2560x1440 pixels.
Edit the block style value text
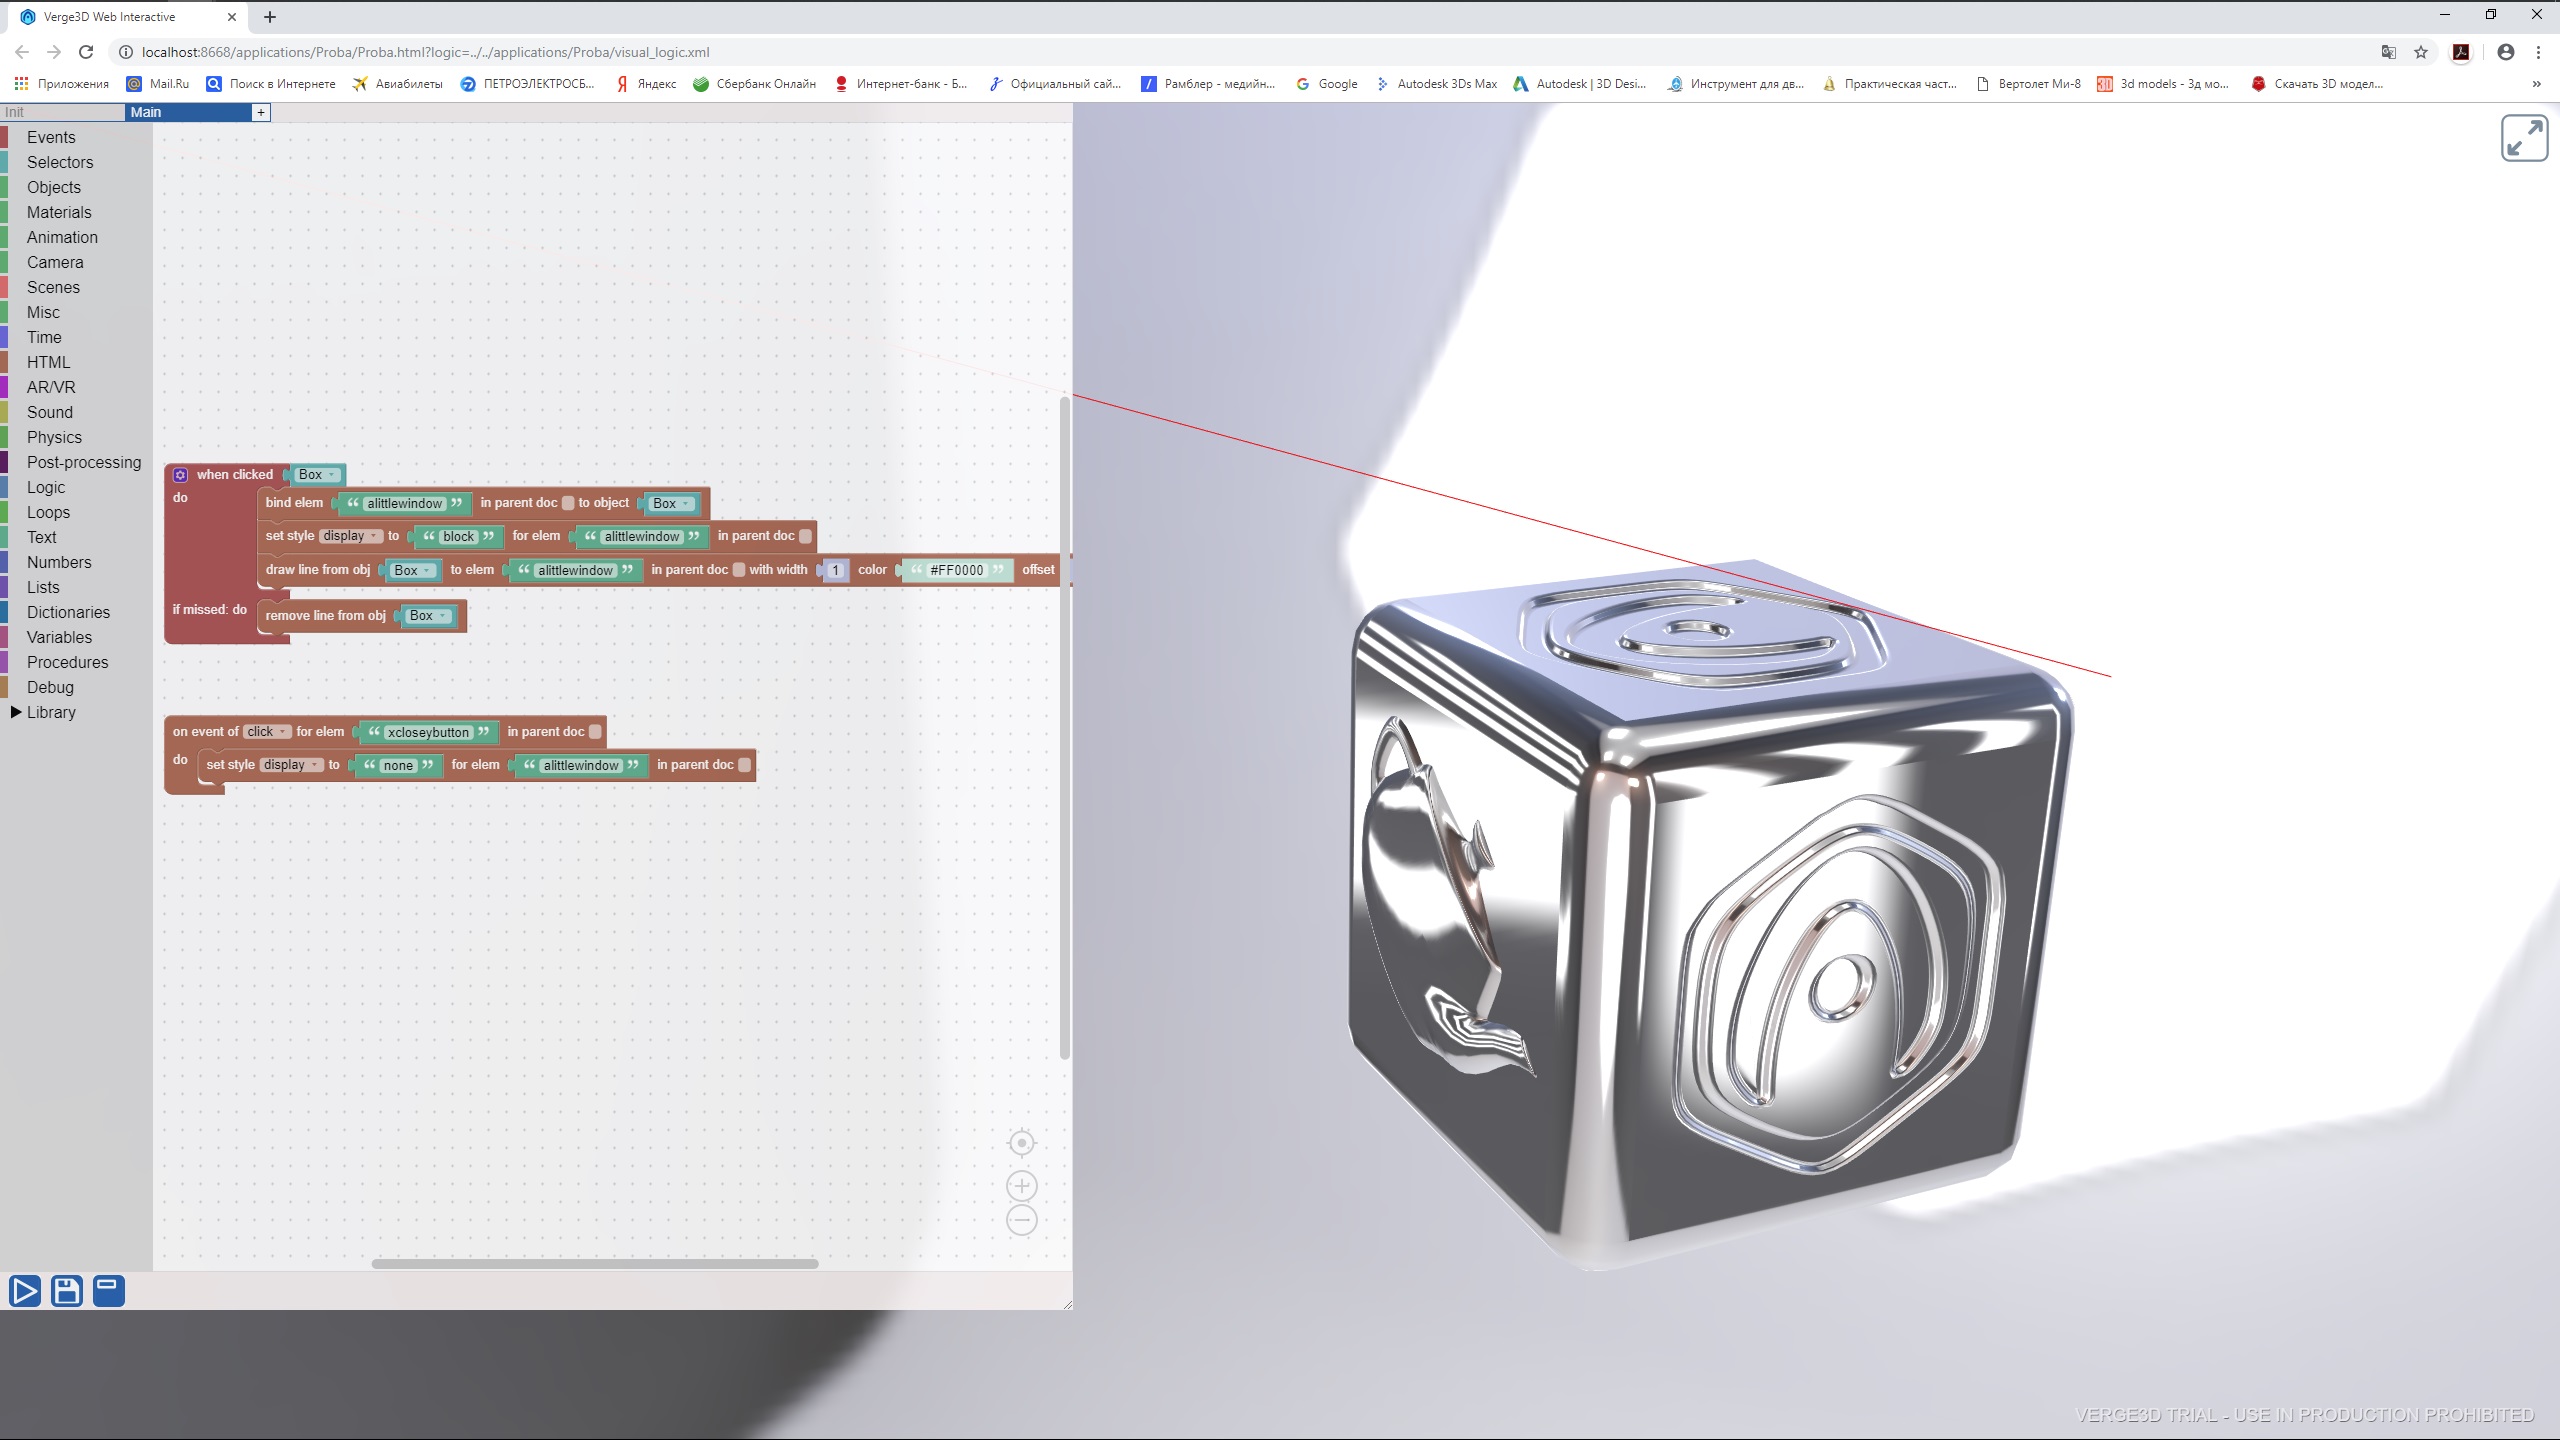point(459,536)
